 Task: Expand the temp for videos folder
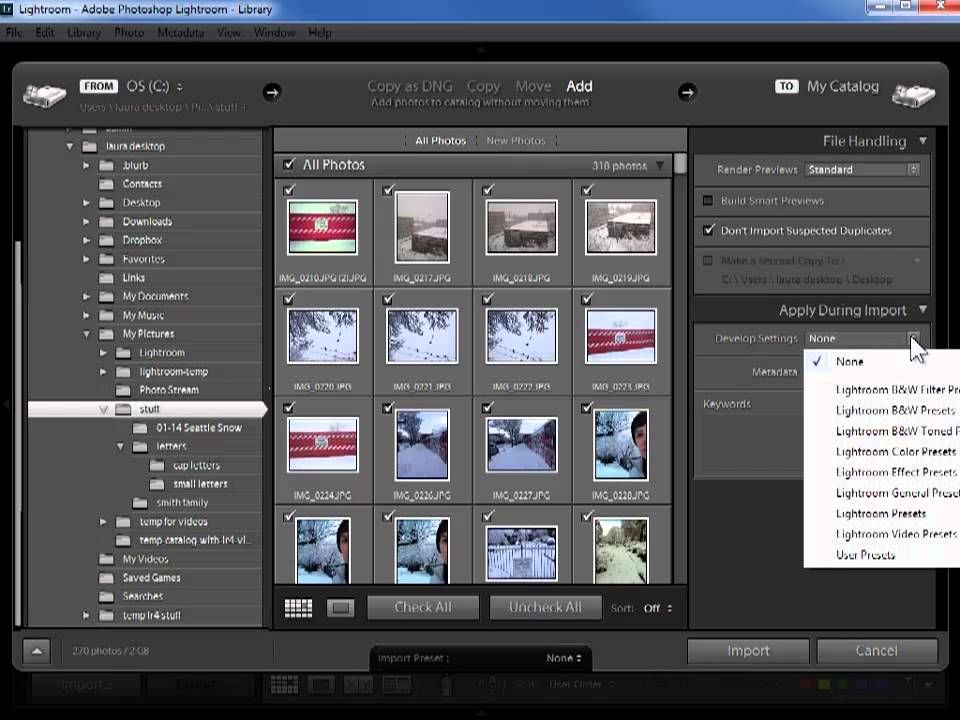pyautogui.click(x=103, y=522)
